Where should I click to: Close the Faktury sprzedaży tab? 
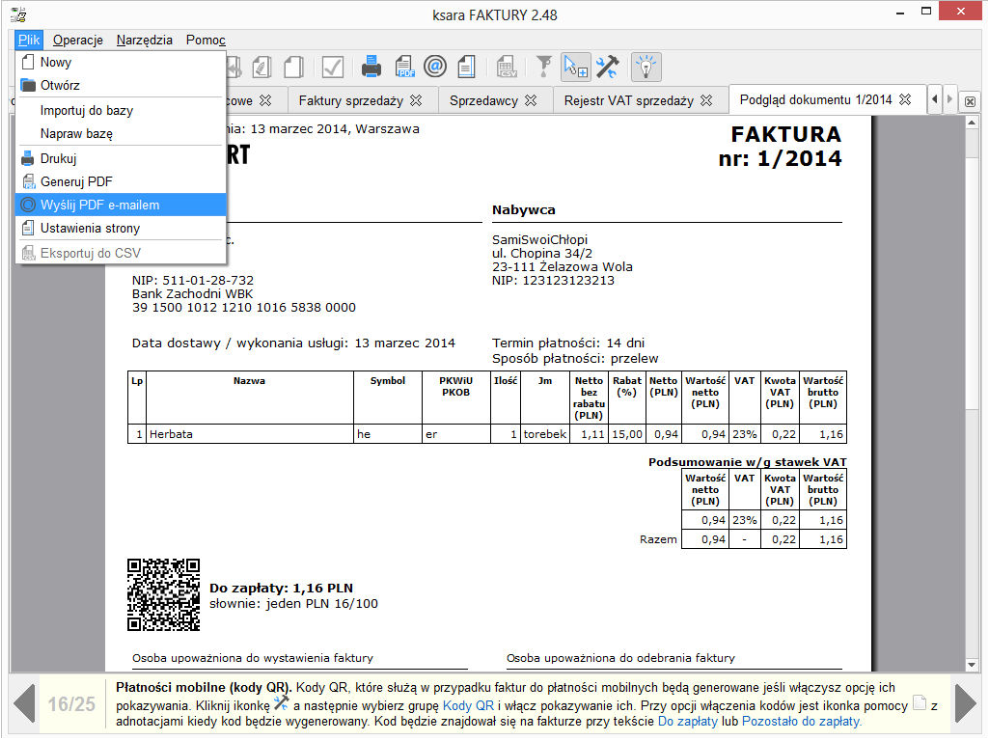pyautogui.click(x=416, y=100)
